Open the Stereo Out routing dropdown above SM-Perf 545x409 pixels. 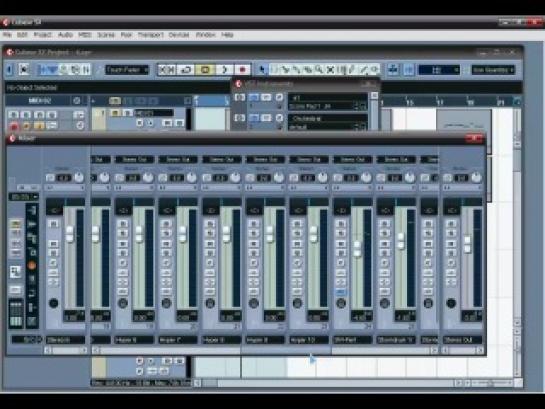tap(352, 159)
